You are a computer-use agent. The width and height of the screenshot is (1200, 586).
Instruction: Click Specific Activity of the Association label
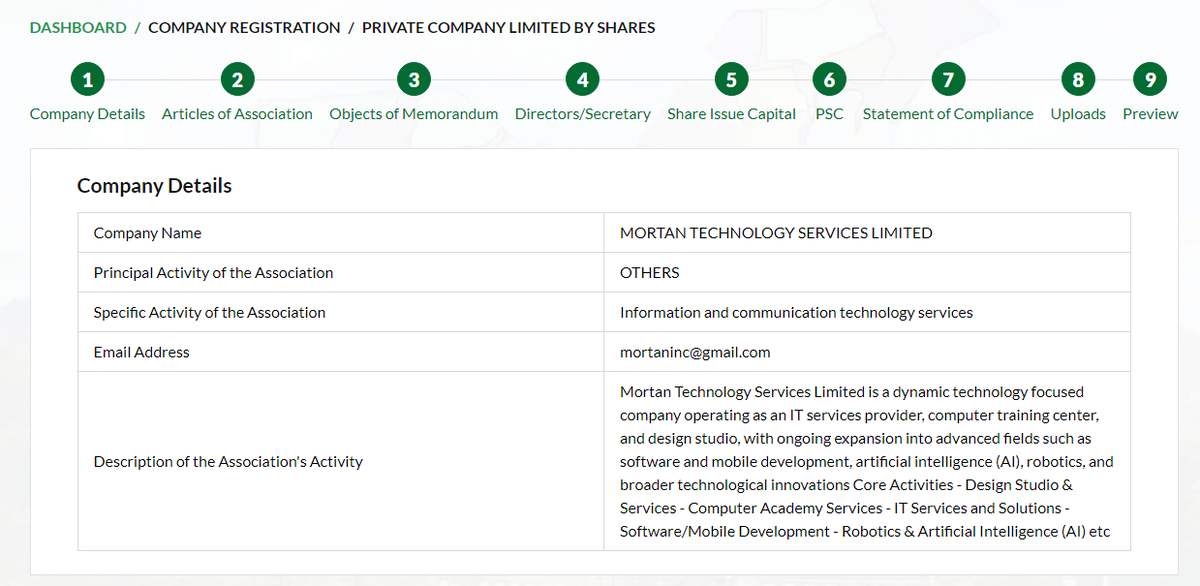pyautogui.click(x=210, y=313)
